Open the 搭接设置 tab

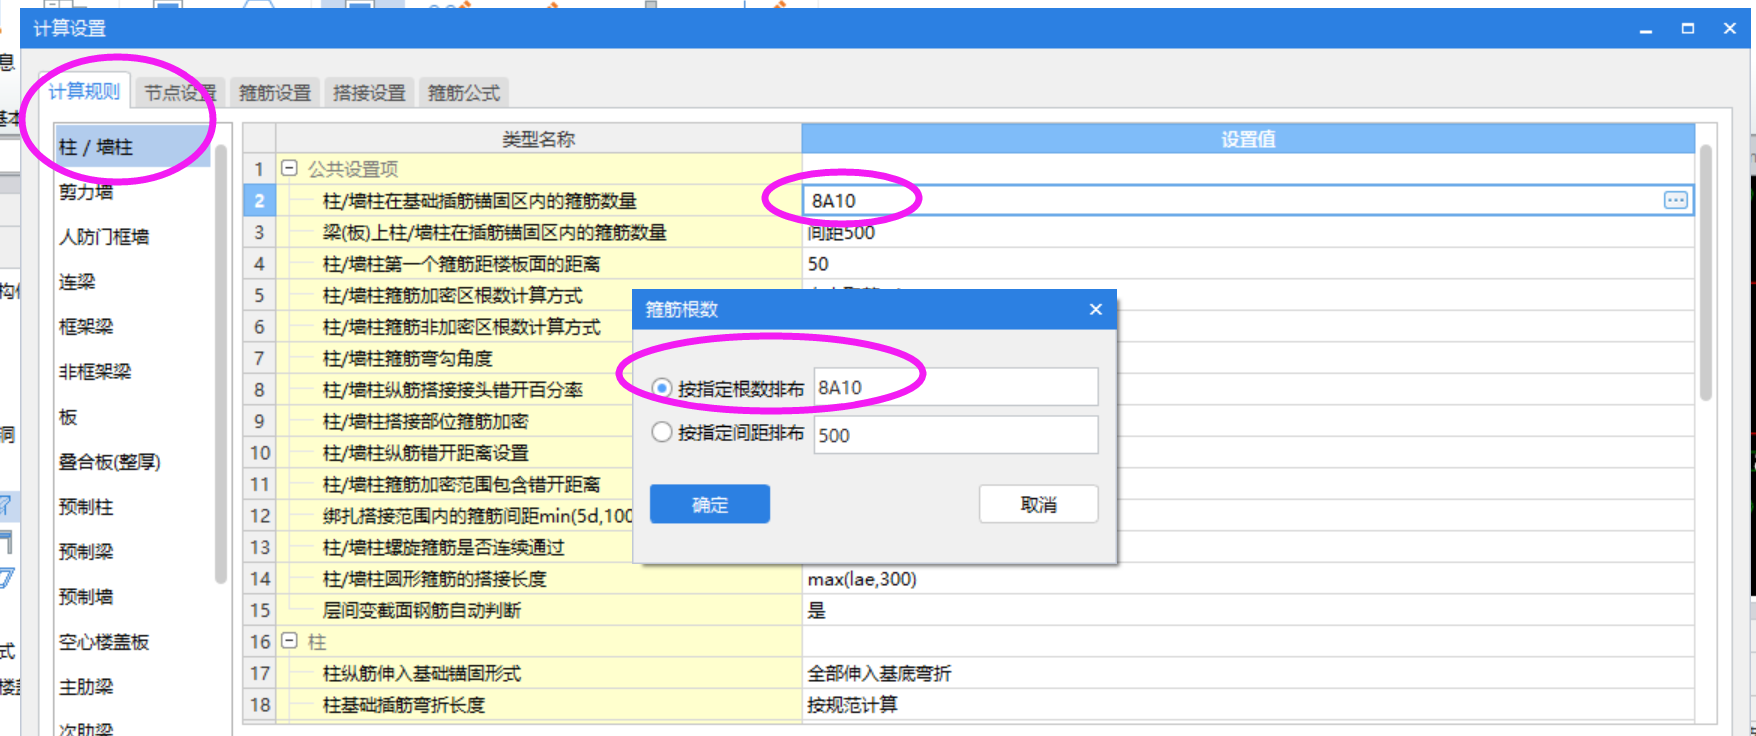point(369,93)
